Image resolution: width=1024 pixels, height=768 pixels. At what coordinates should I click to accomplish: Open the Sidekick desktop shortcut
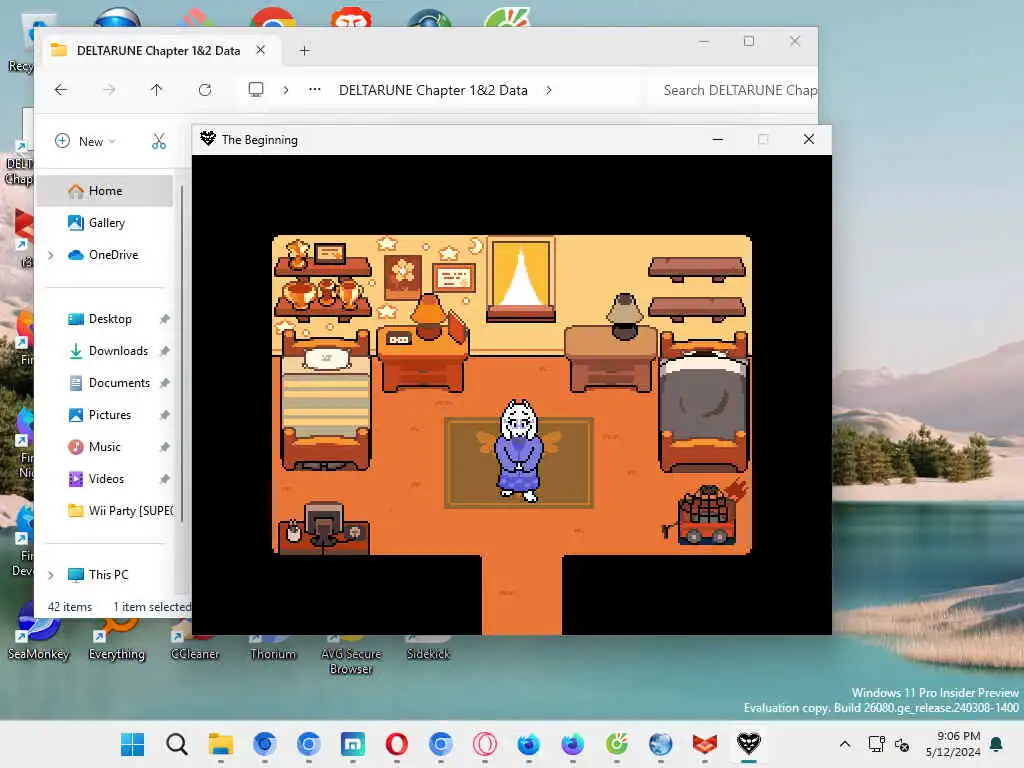(428, 647)
